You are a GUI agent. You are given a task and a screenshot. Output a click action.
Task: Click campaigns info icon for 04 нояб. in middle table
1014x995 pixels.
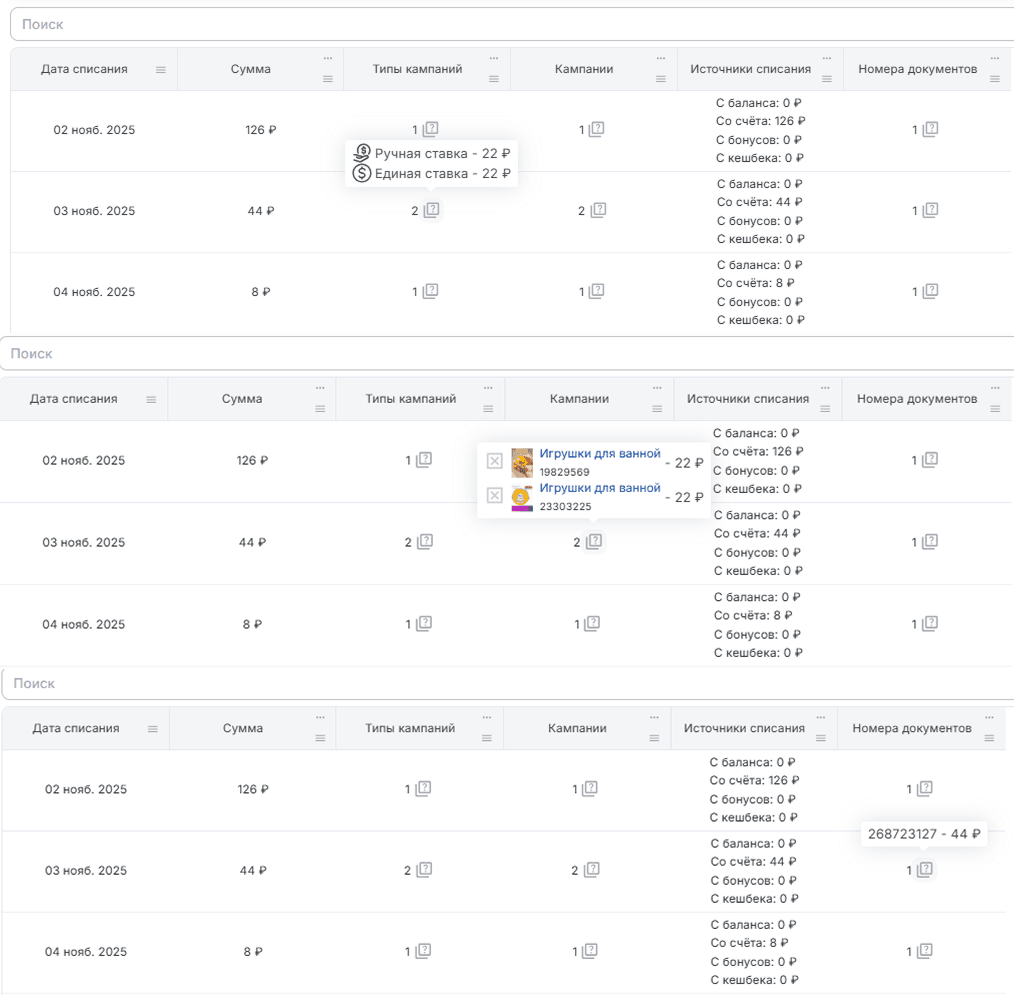[592, 623]
